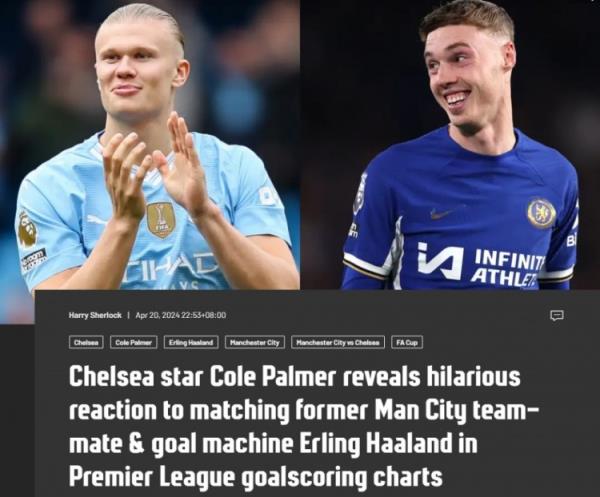
Task: Click the gold FIFA badge on the sky-blue shirt
Action: [x=161, y=220]
